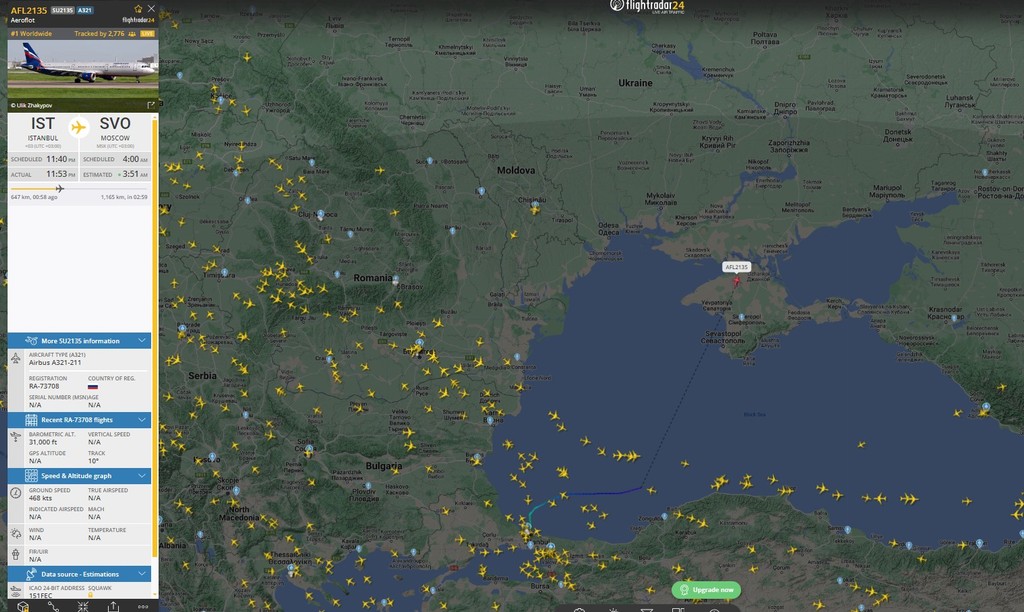This screenshot has width=1024, height=612.
Task: Click the Recent RA-73708 flights chevron
Action: click(x=142, y=419)
